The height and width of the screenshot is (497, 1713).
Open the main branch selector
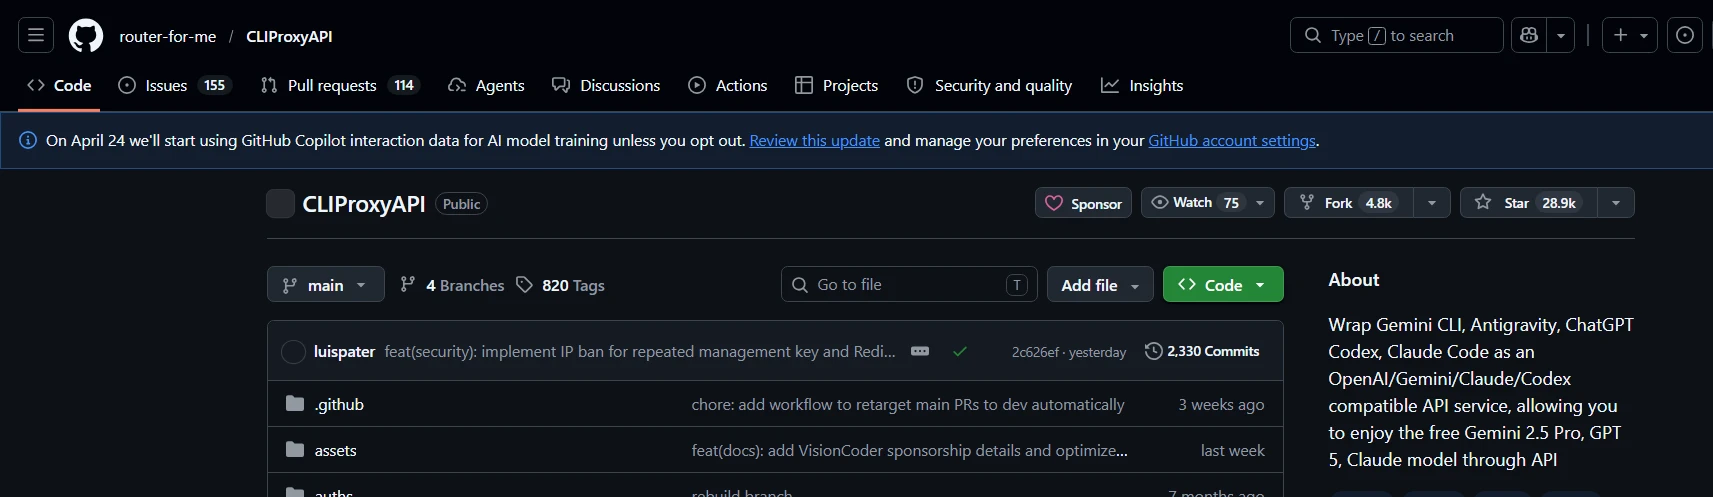pos(325,285)
